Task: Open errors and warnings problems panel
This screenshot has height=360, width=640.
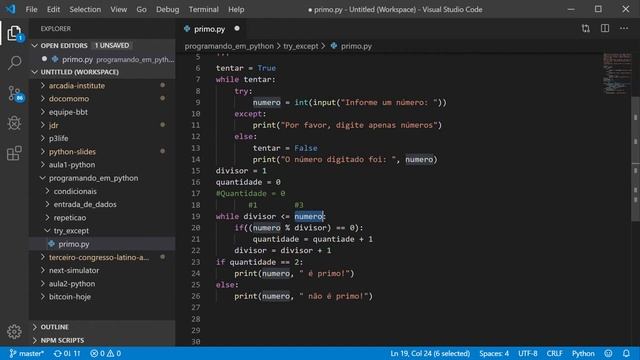Action: (105, 353)
